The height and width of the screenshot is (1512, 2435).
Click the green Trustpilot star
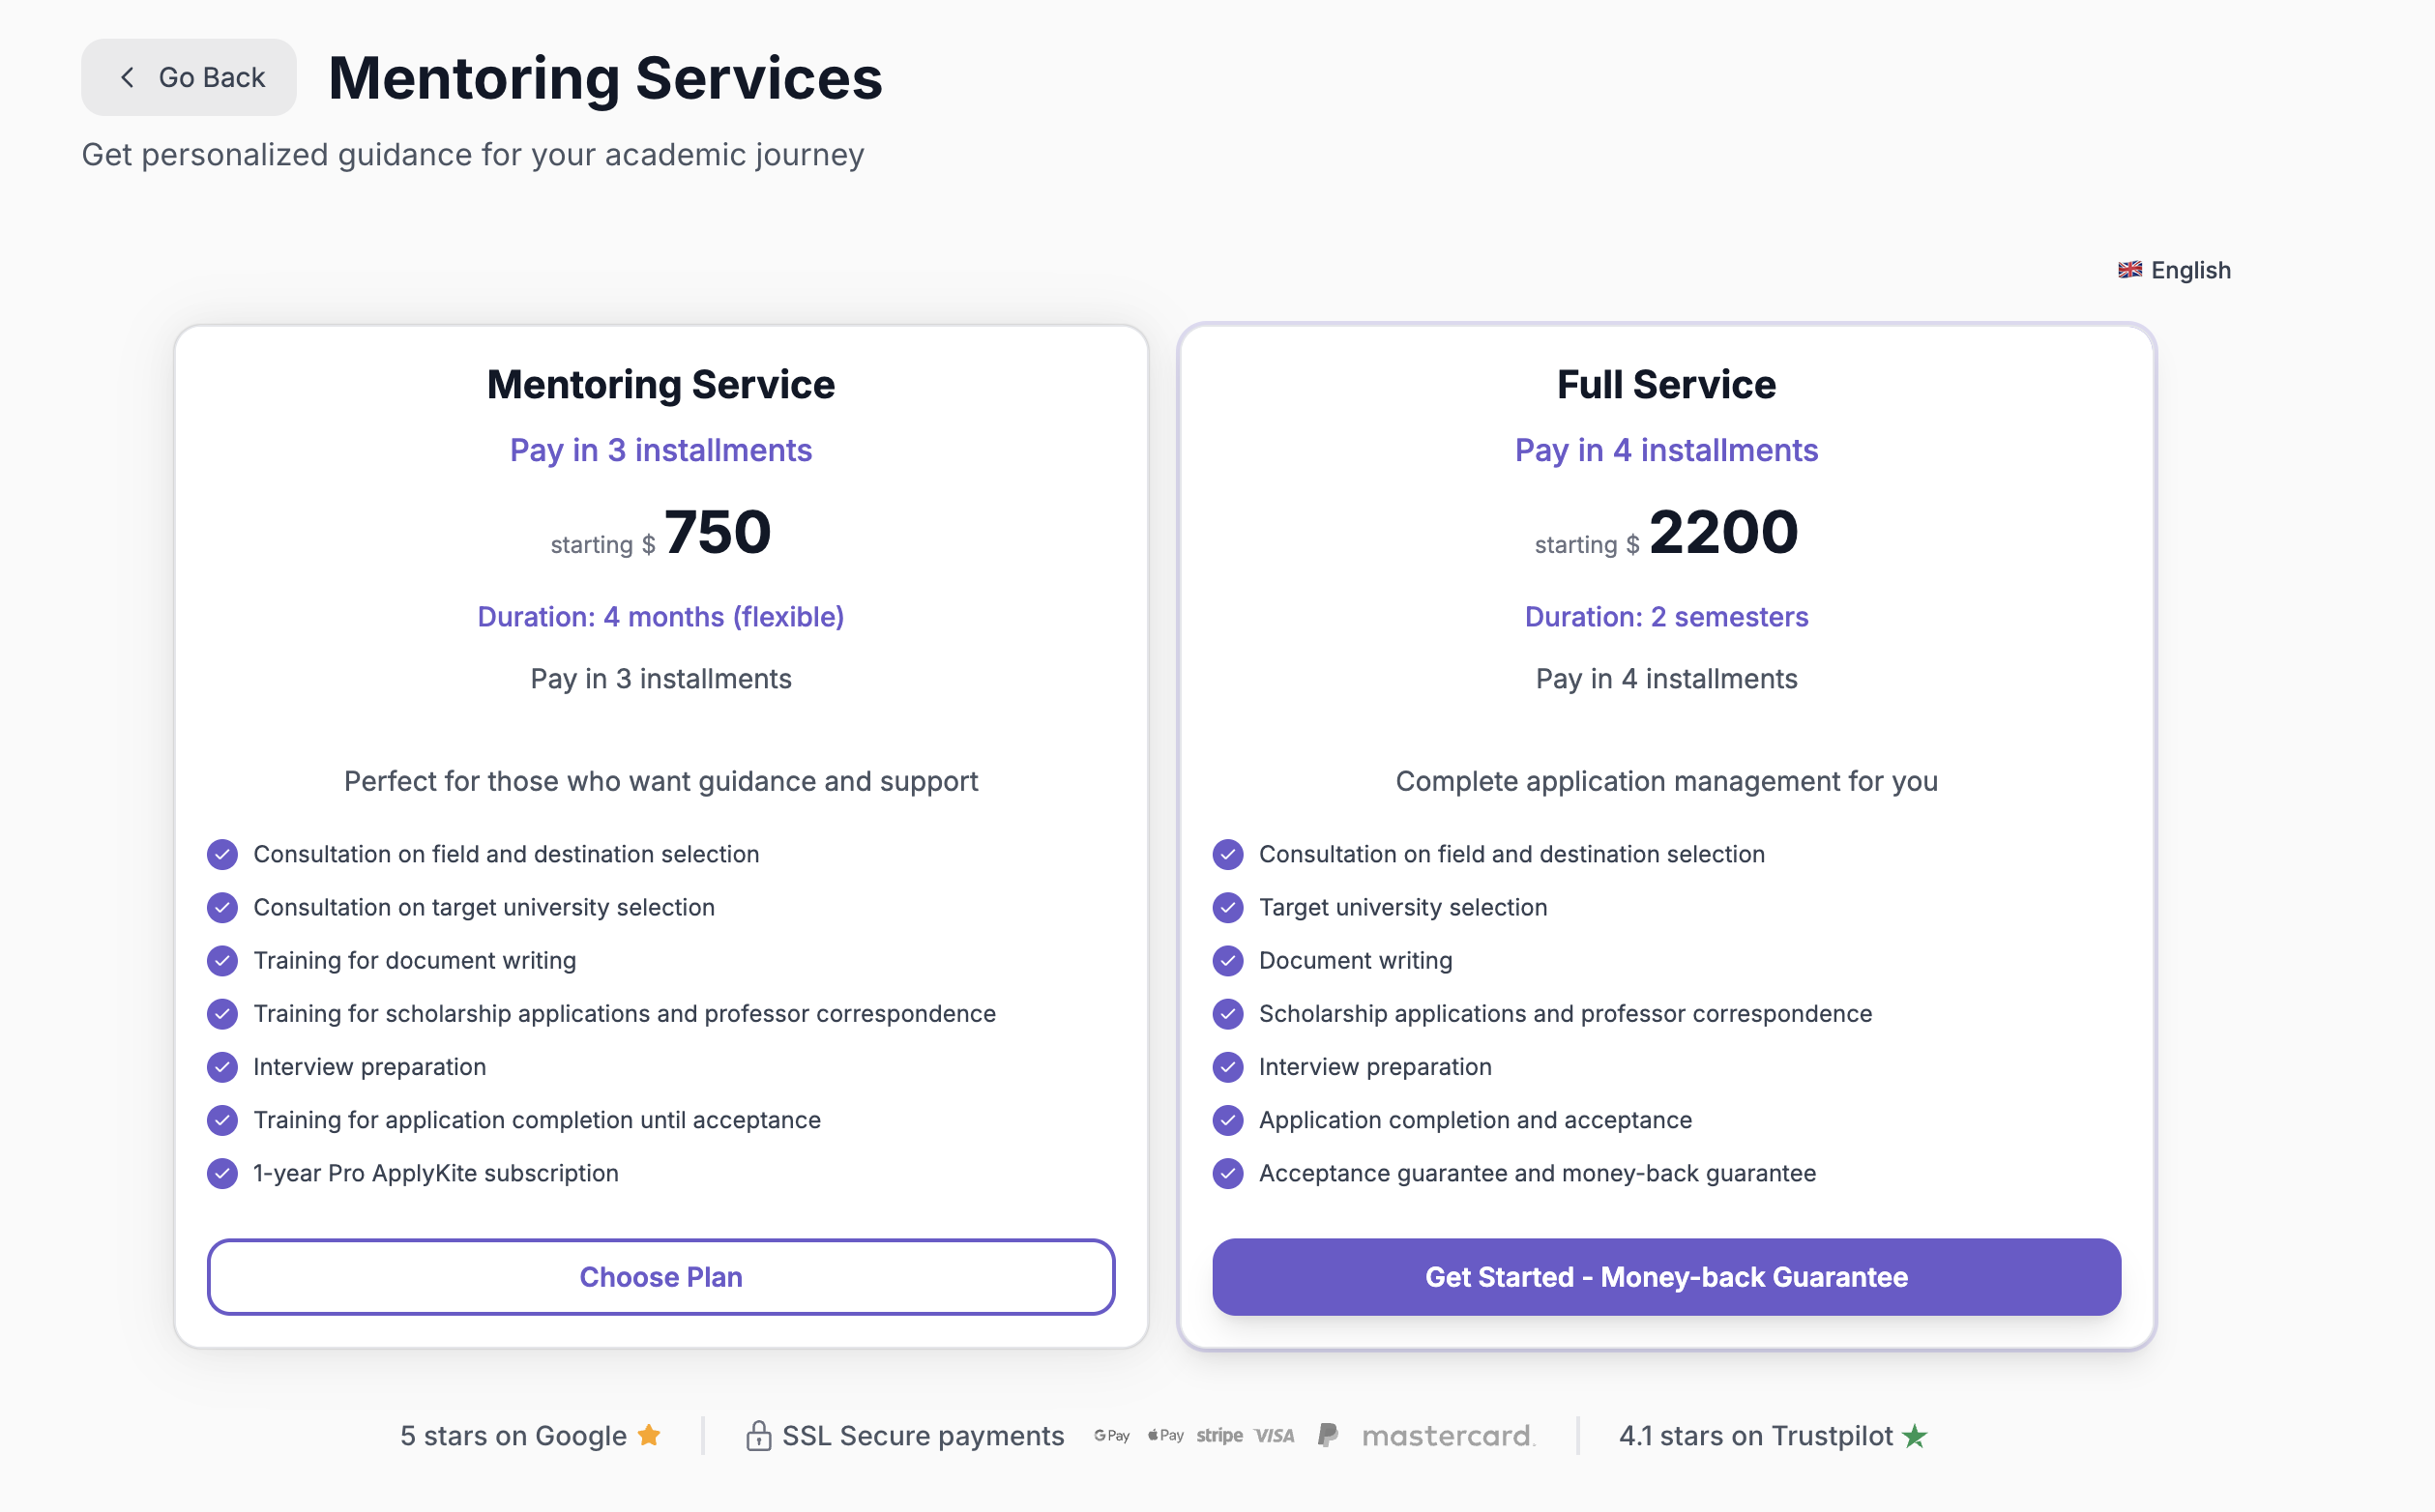coord(1915,1436)
